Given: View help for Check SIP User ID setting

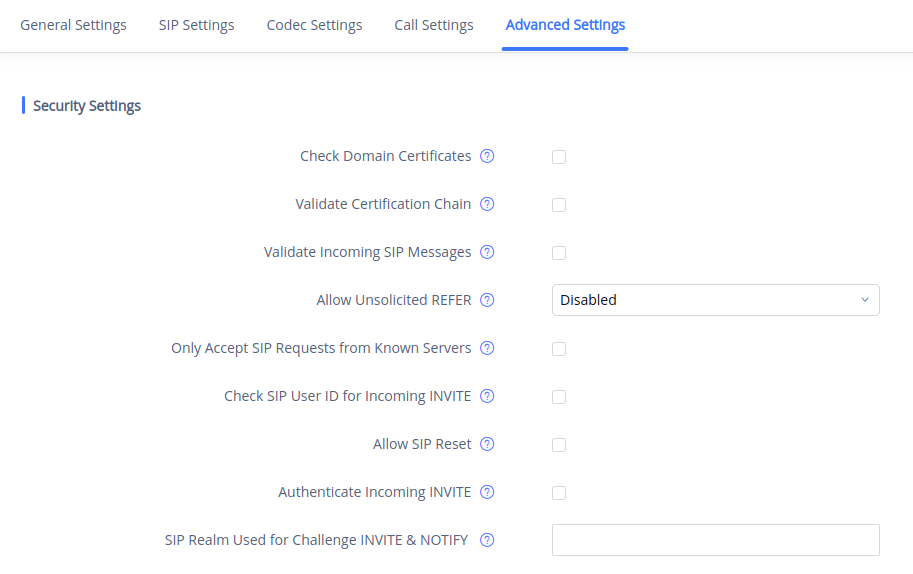Looking at the screenshot, I should coord(487,396).
